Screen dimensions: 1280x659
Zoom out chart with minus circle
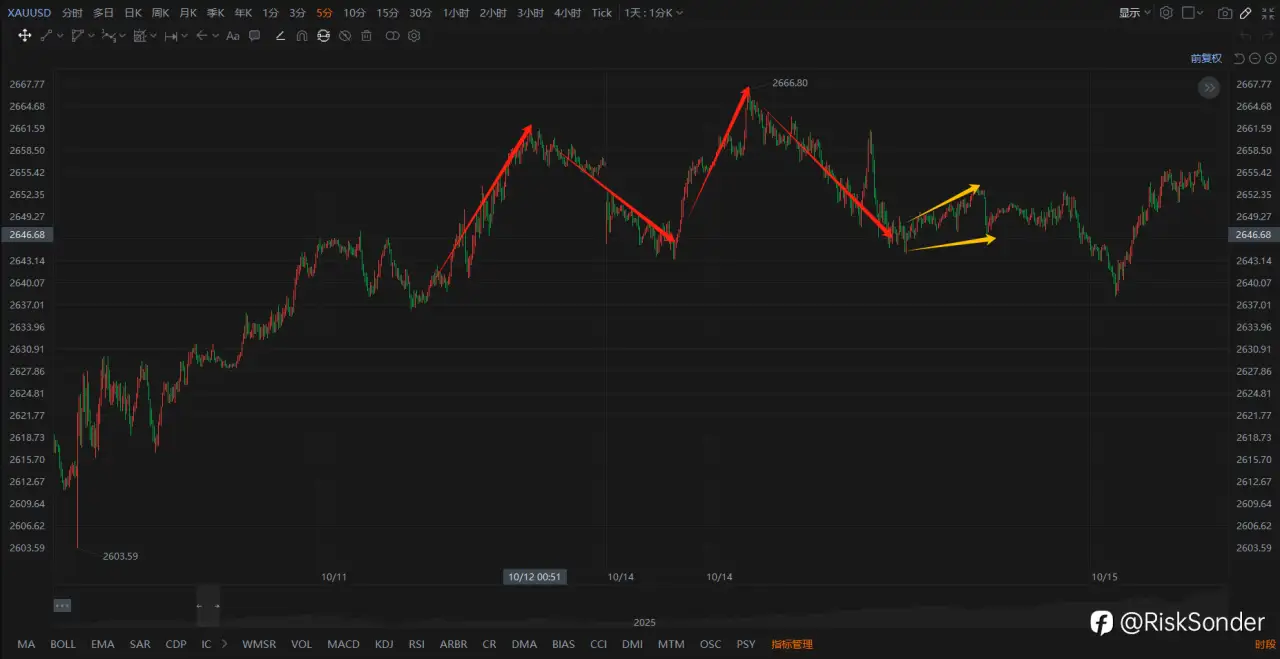point(1255,58)
